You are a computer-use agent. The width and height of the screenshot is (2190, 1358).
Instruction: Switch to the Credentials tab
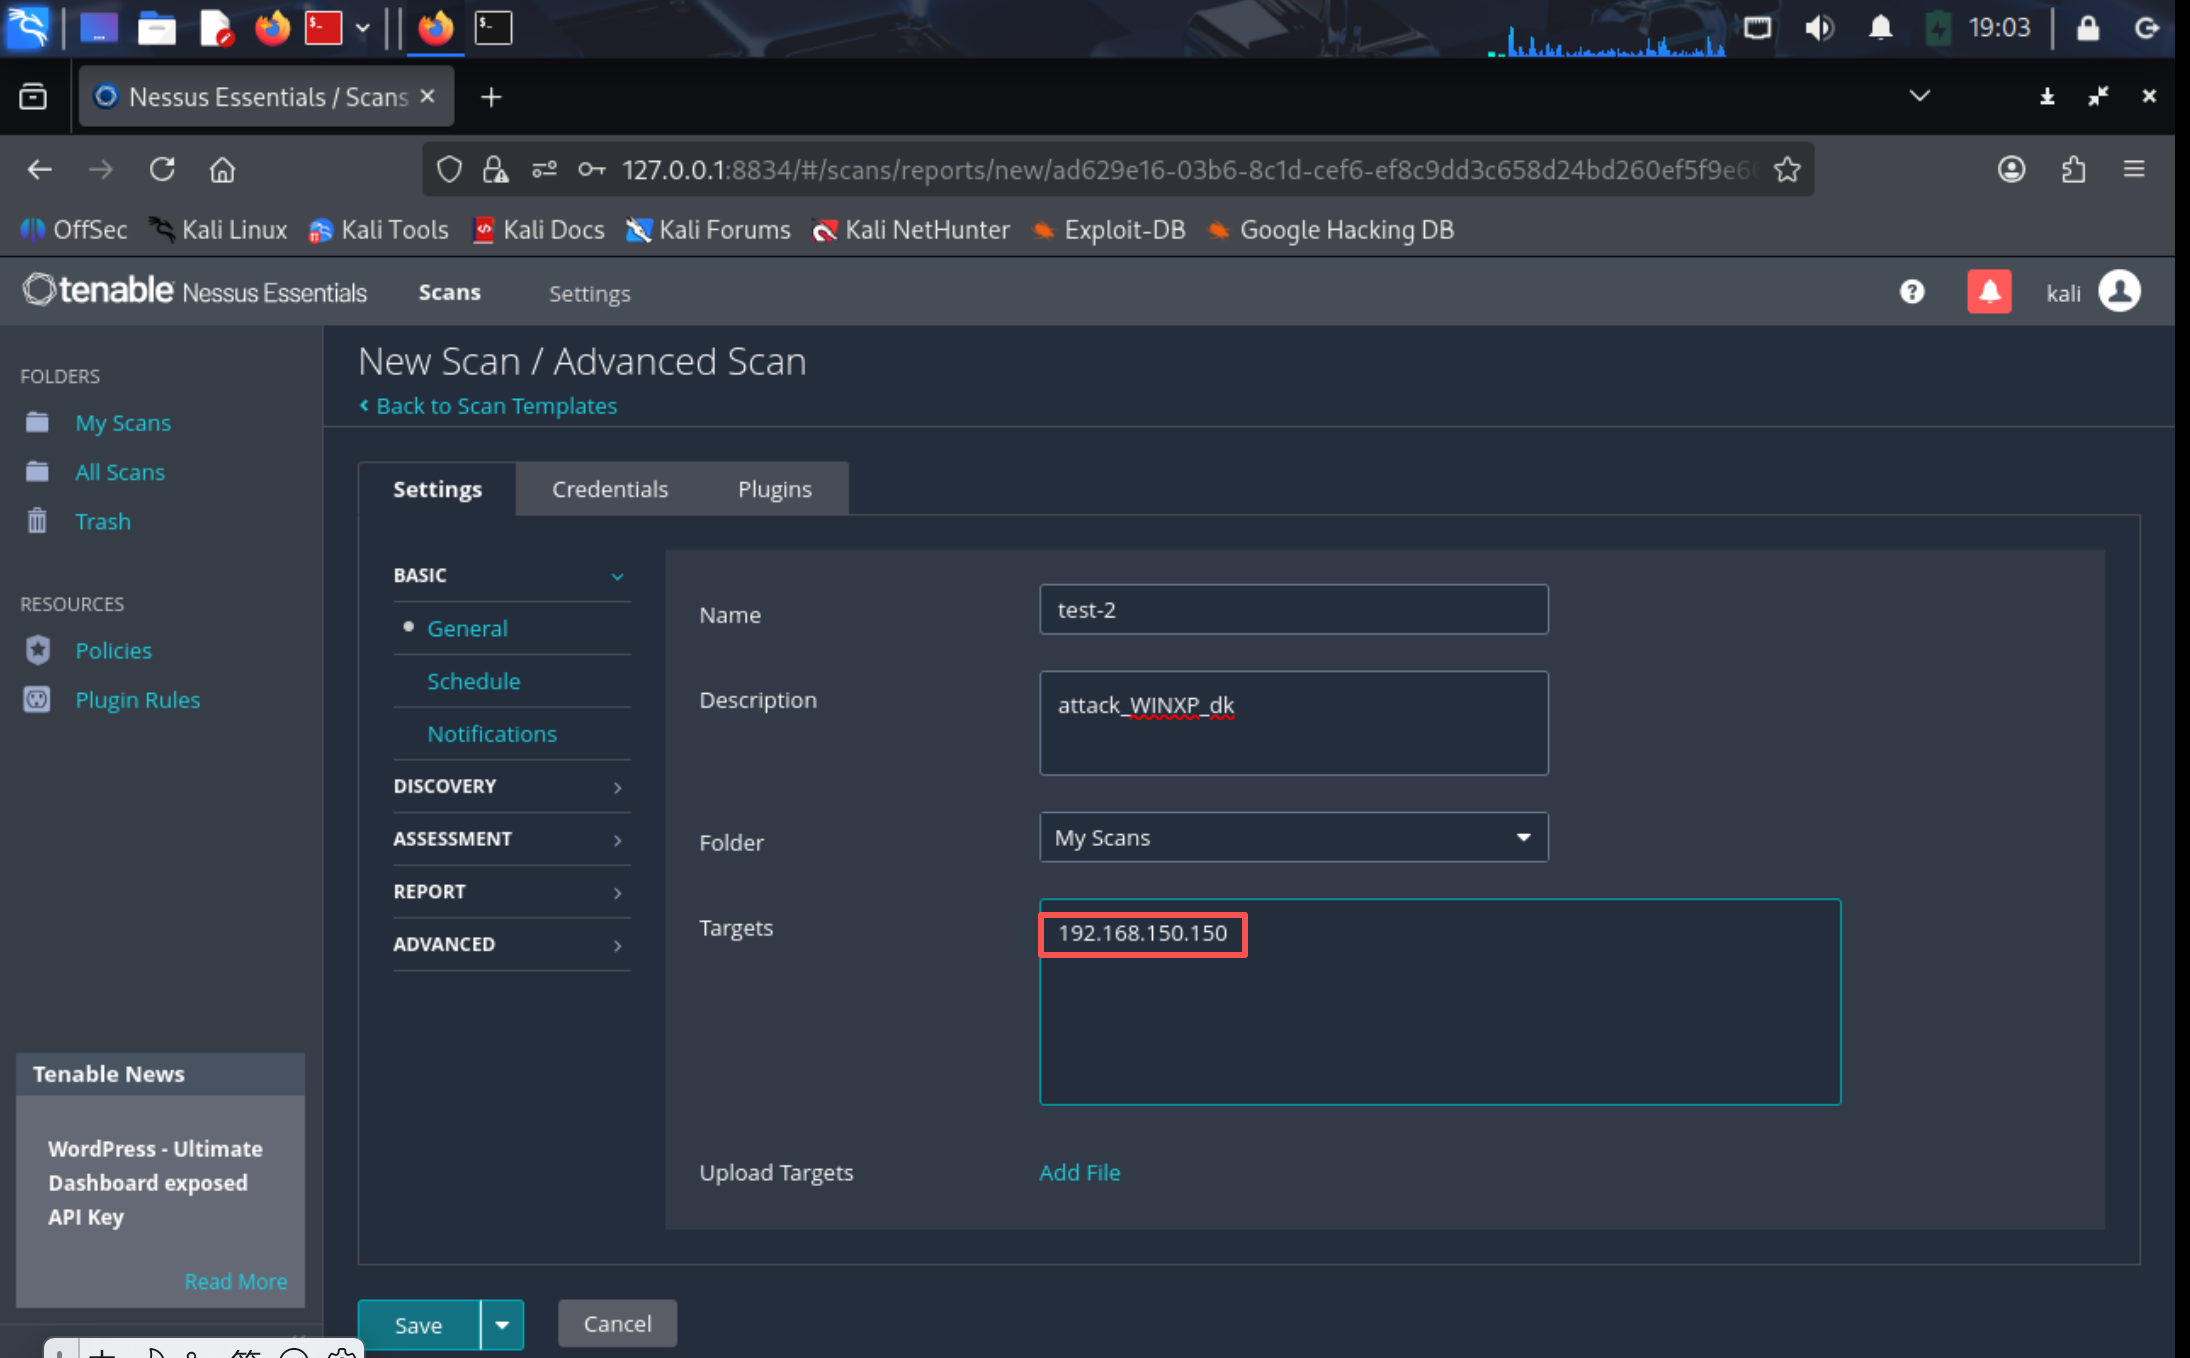point(610,489)
